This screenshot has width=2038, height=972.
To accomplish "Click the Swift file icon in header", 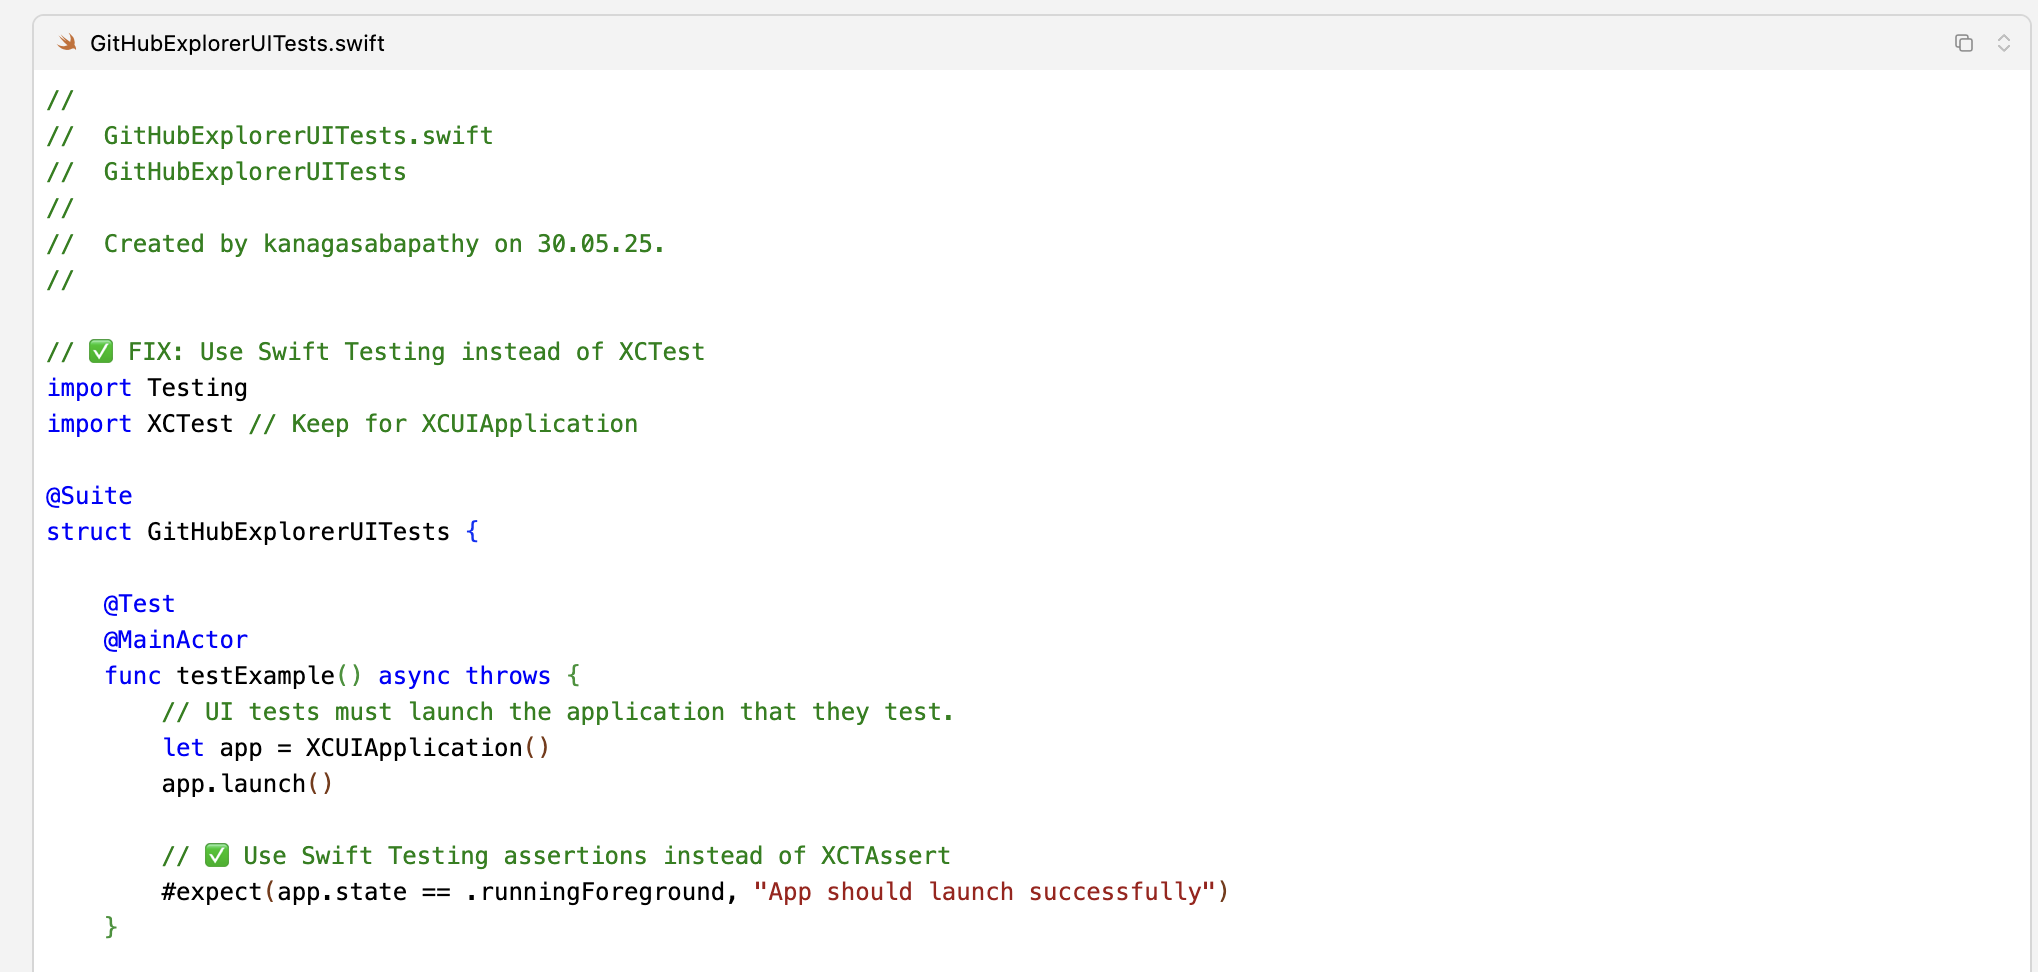I will (x=67, y=43).
